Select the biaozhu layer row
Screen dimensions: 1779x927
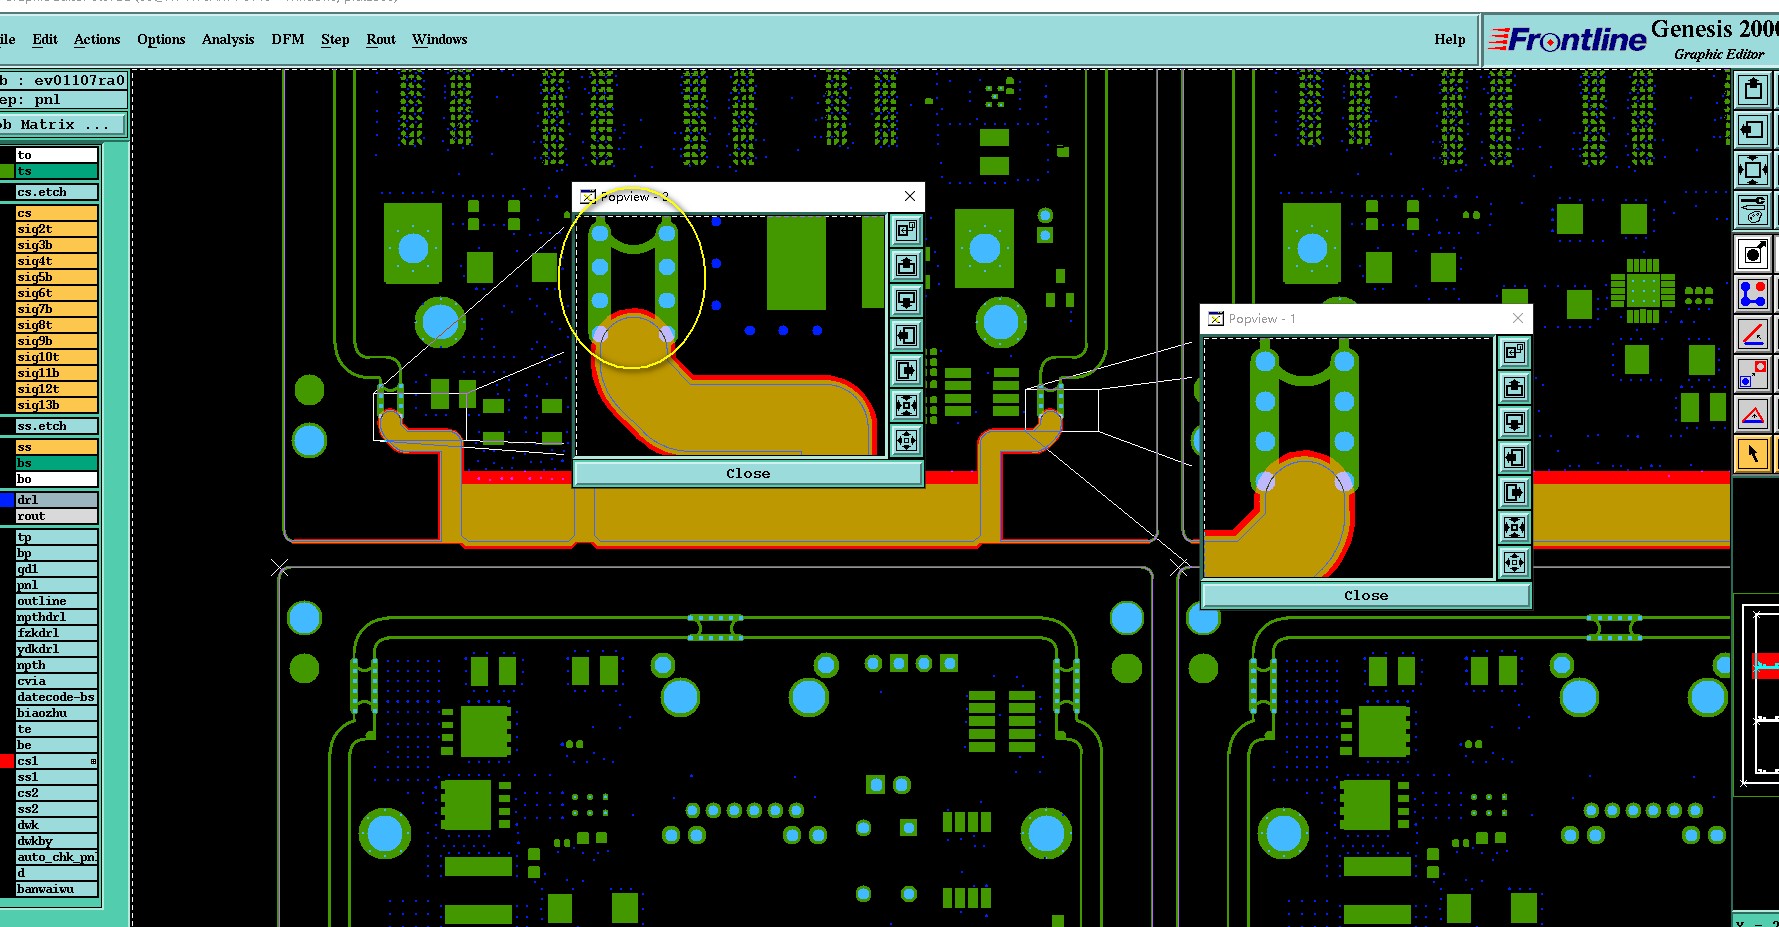click(57, 713)
